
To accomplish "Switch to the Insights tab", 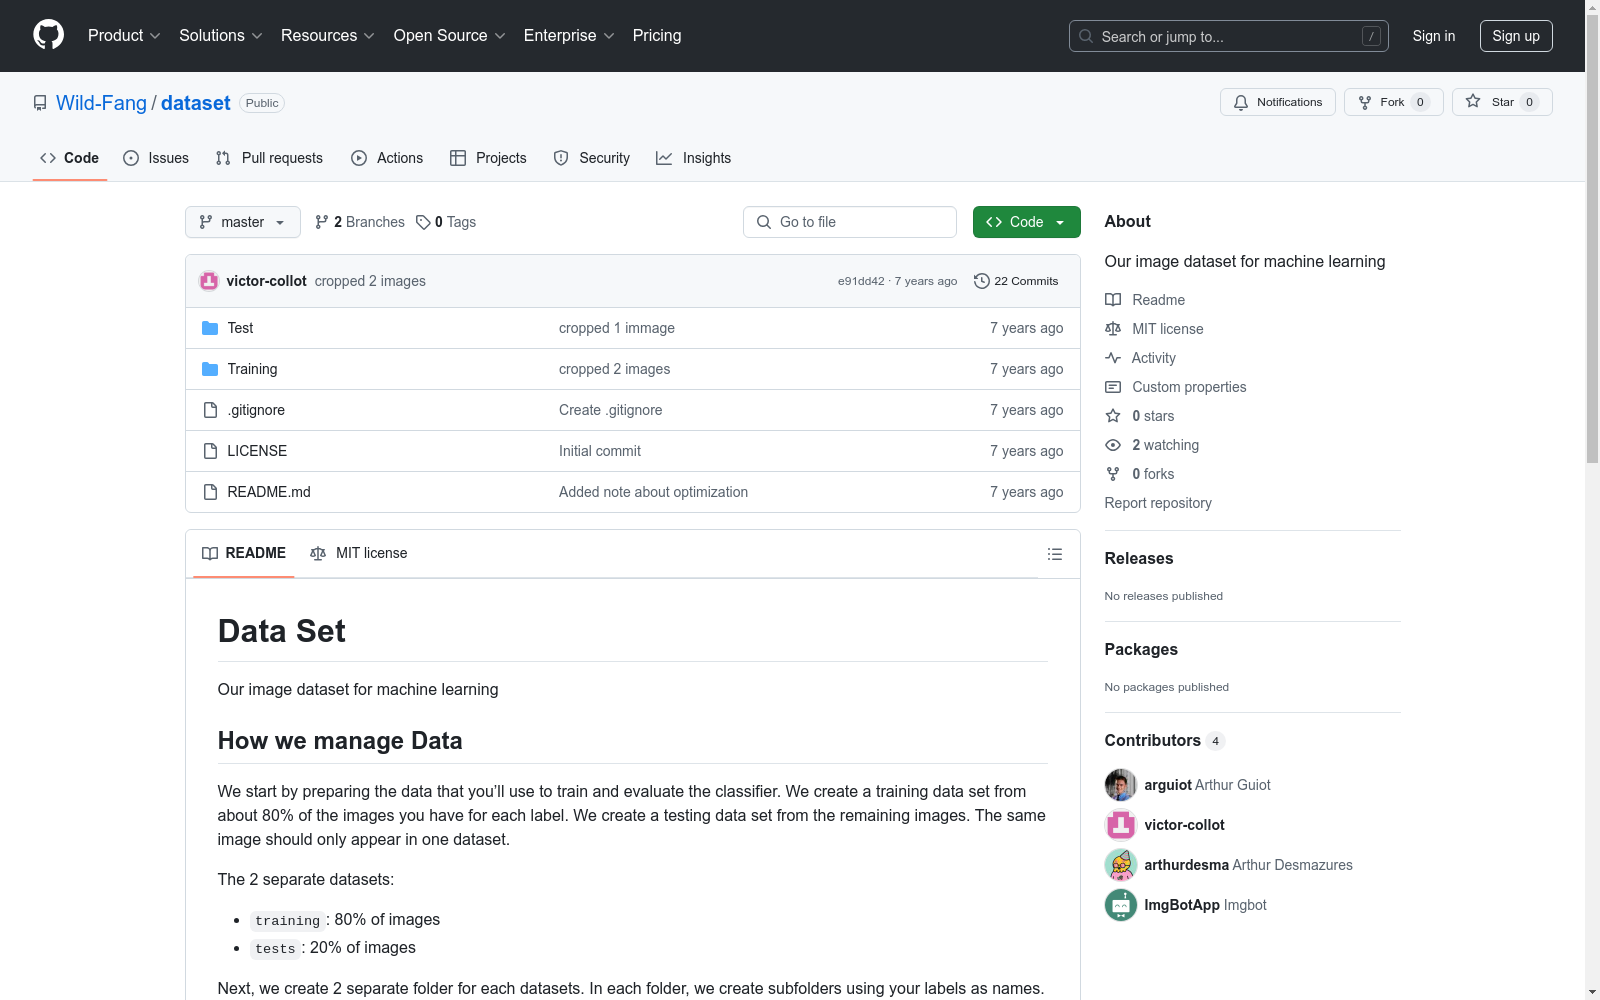I will pos(694,158).
